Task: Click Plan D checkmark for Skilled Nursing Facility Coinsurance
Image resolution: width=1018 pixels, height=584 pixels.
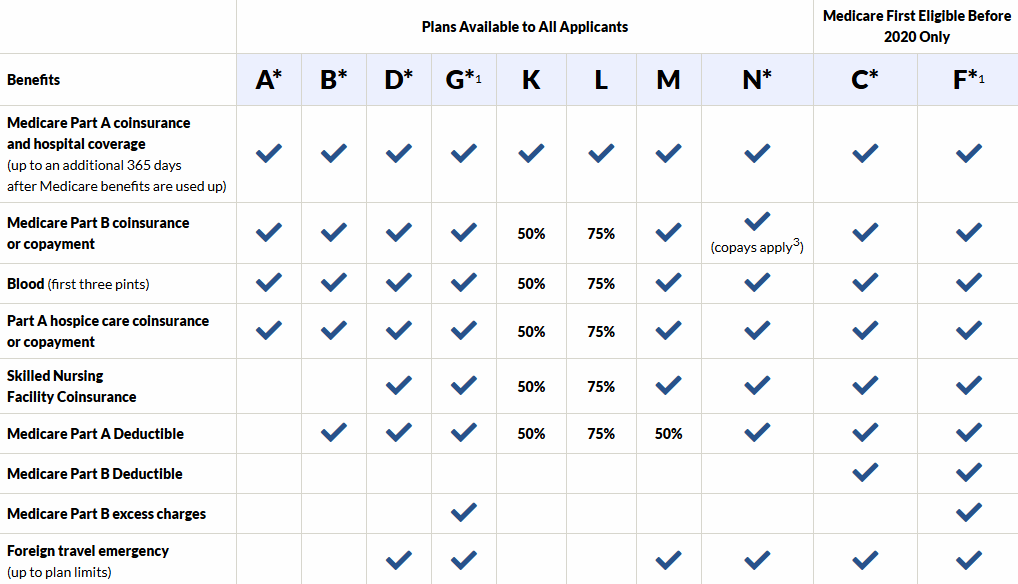Action: pos(399,385)
